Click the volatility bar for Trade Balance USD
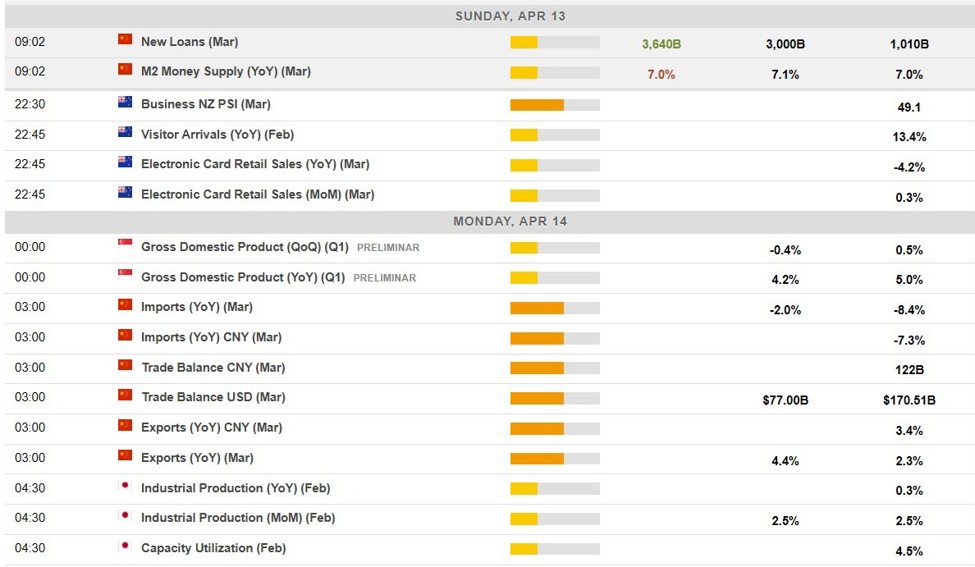 (x=554, y=398)
